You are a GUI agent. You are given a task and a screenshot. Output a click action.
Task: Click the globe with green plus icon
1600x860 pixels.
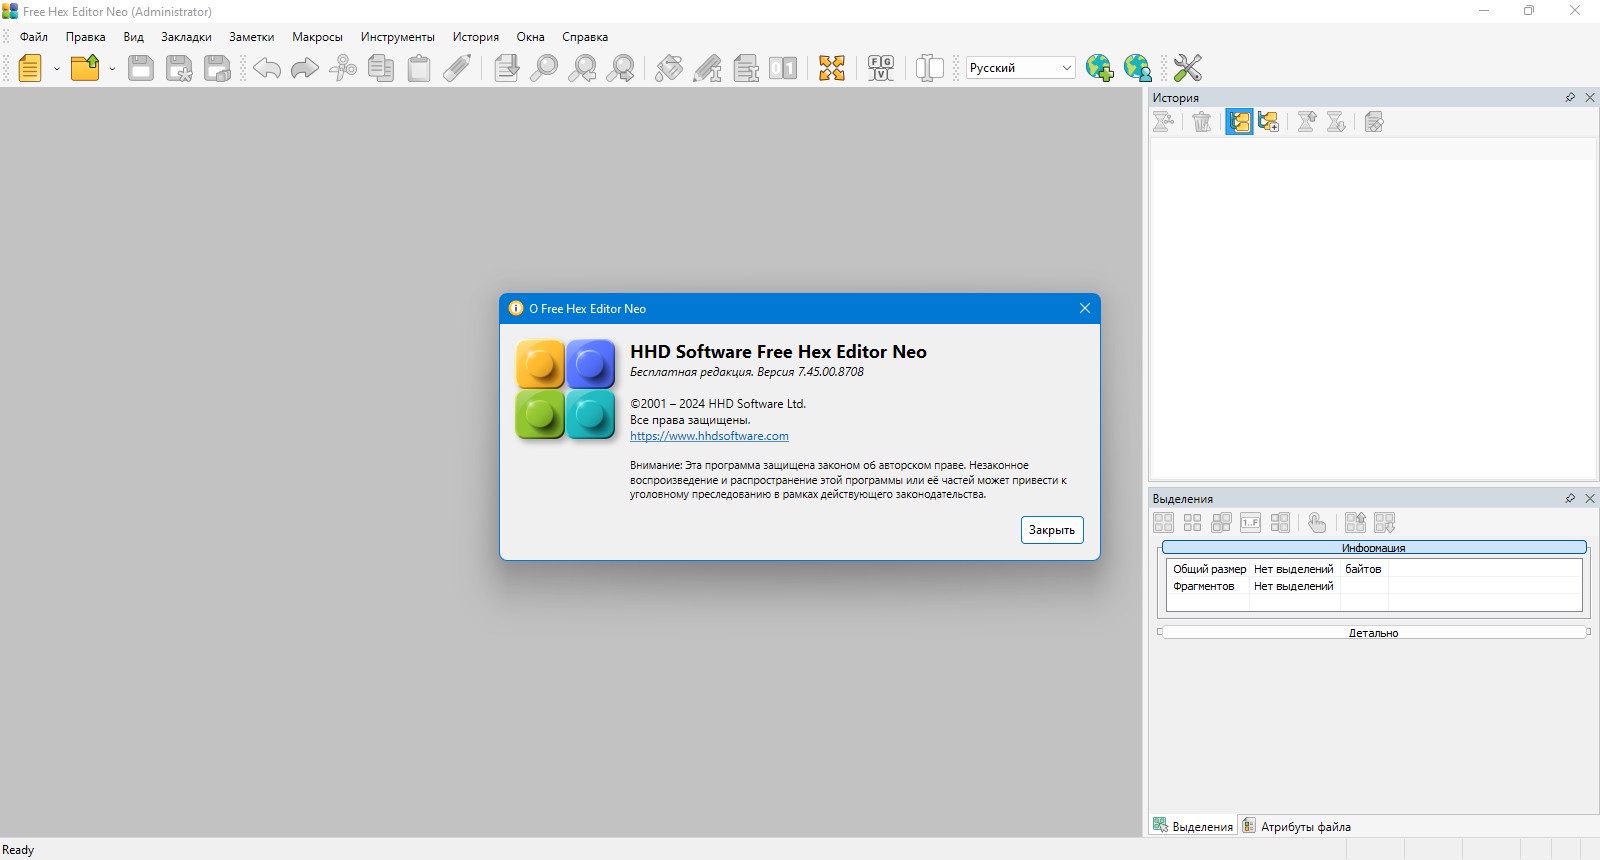(1100, 68)
